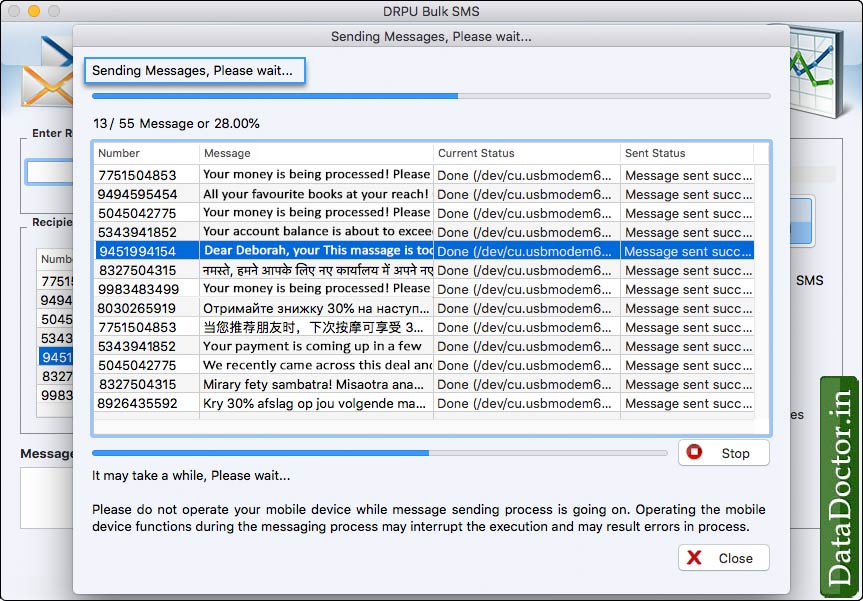Click the Hindi message starting with 'नमस्ते'
This screenshot has width=863, height=601.
[318, 270]
